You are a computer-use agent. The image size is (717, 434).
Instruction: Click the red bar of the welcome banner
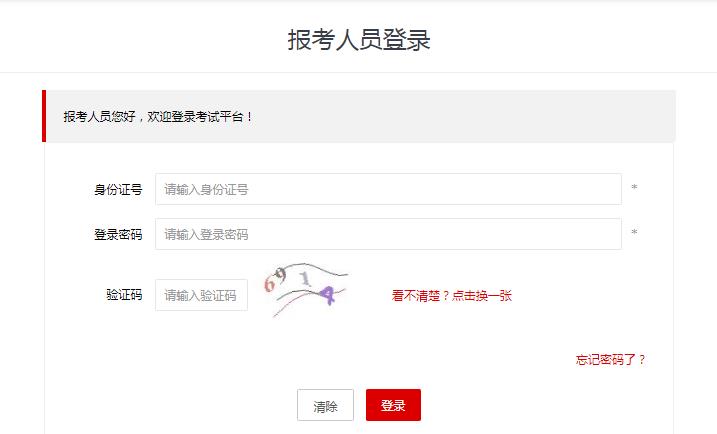tap(44, 116)
